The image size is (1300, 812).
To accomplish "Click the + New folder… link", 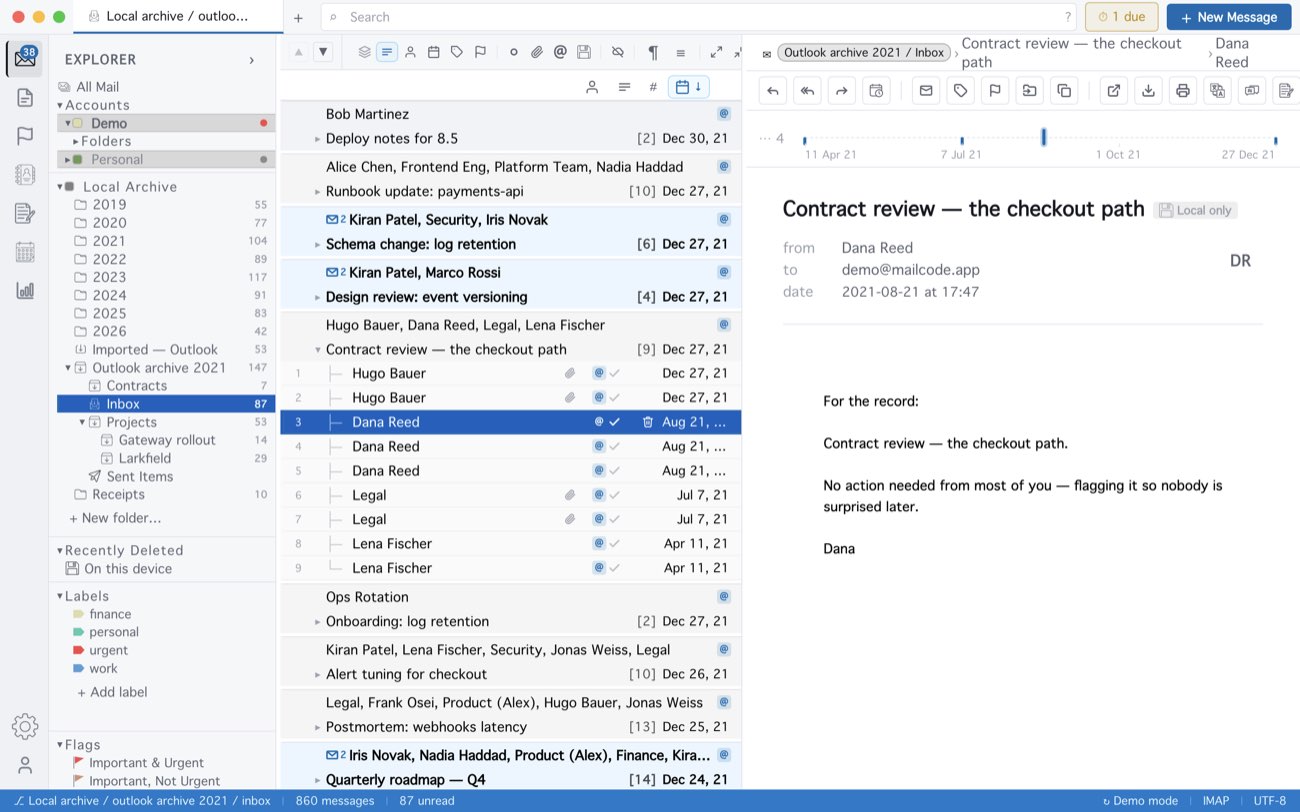I will click(115, 518).
